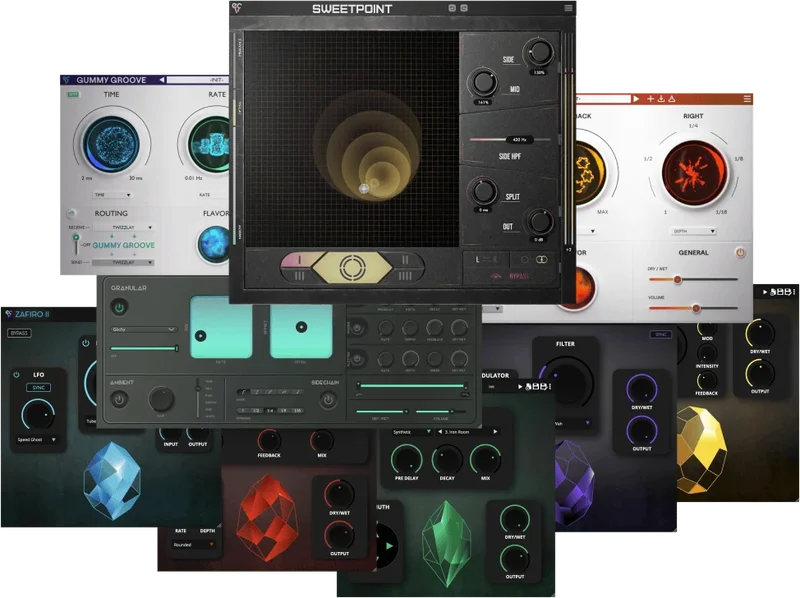Open the Glitchy mode dropdown in Granular

point(143,330)
